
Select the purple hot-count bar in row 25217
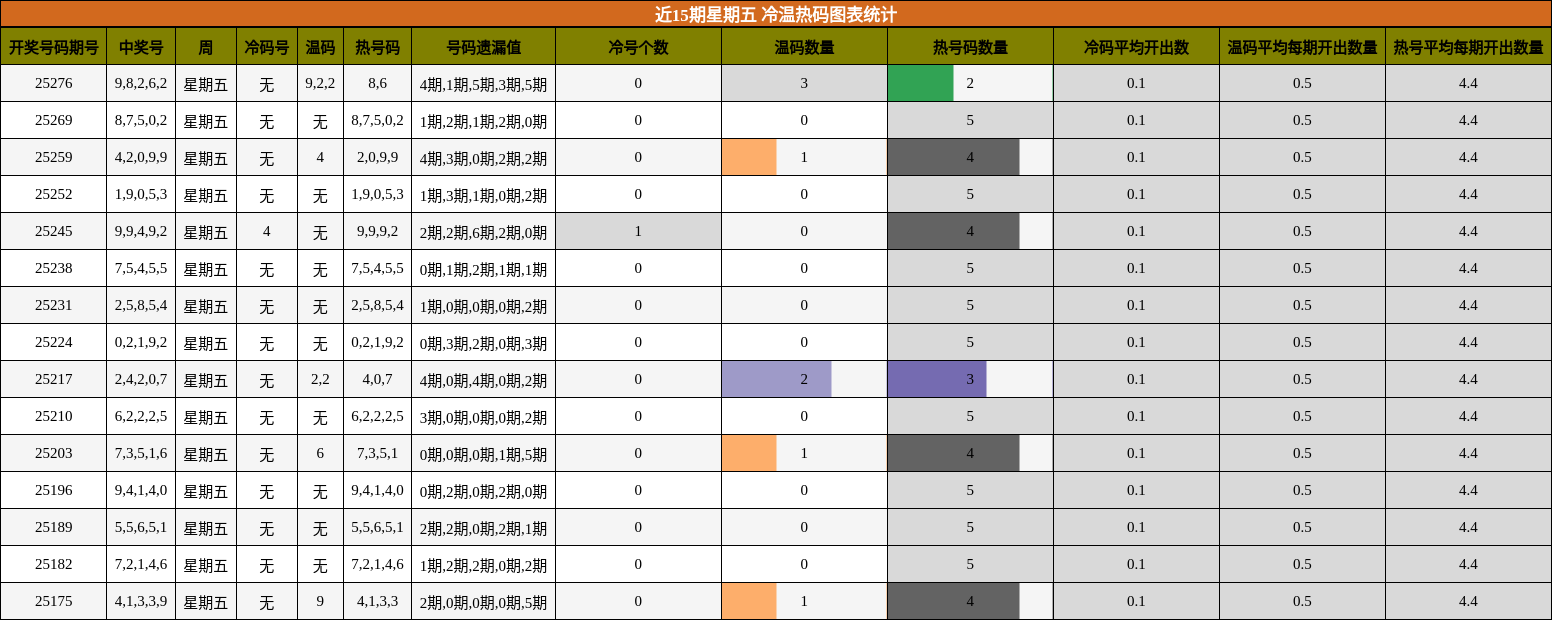tap(936, 379)
